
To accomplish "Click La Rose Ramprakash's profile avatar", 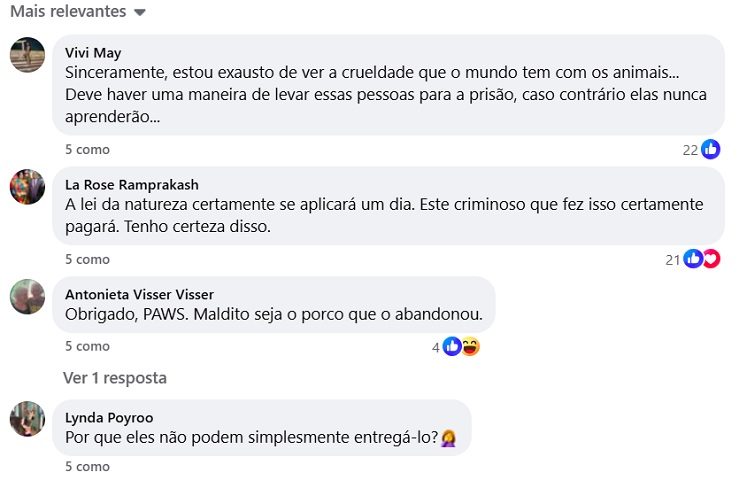I will (x=27, y=187).
